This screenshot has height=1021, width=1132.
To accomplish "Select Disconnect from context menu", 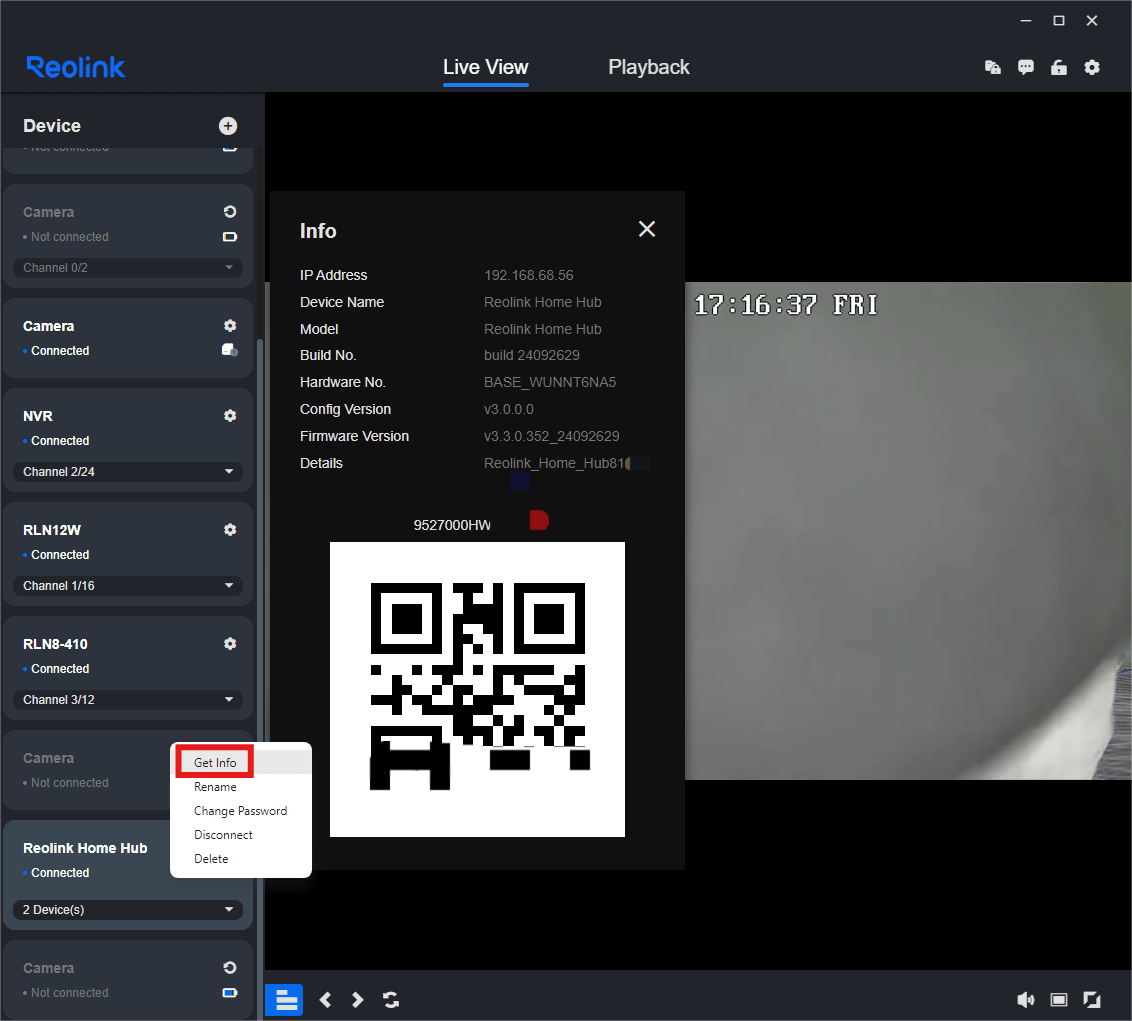I will 223,835.
